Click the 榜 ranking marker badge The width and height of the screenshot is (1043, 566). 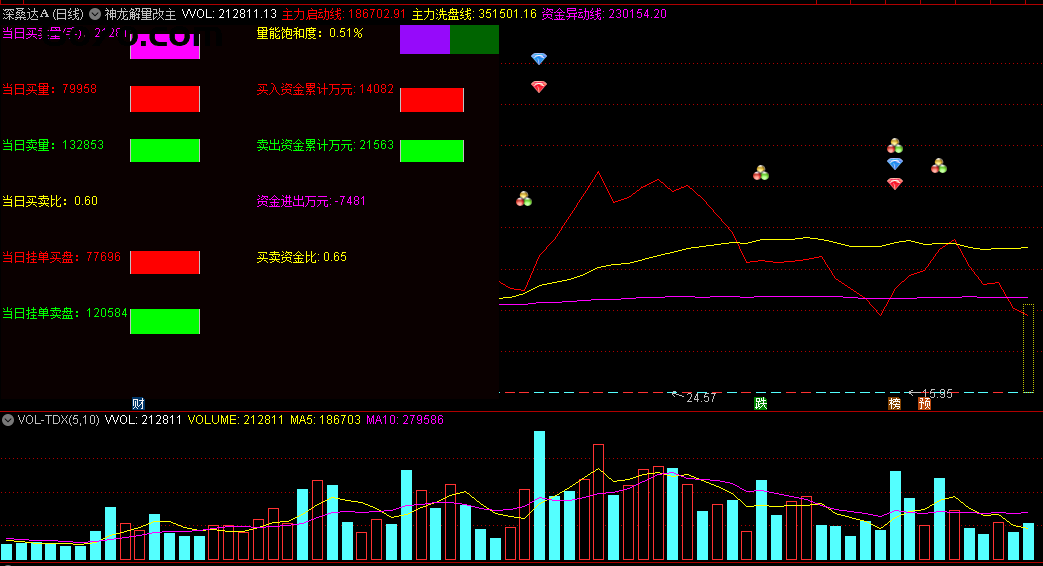[x=895, y=404]
